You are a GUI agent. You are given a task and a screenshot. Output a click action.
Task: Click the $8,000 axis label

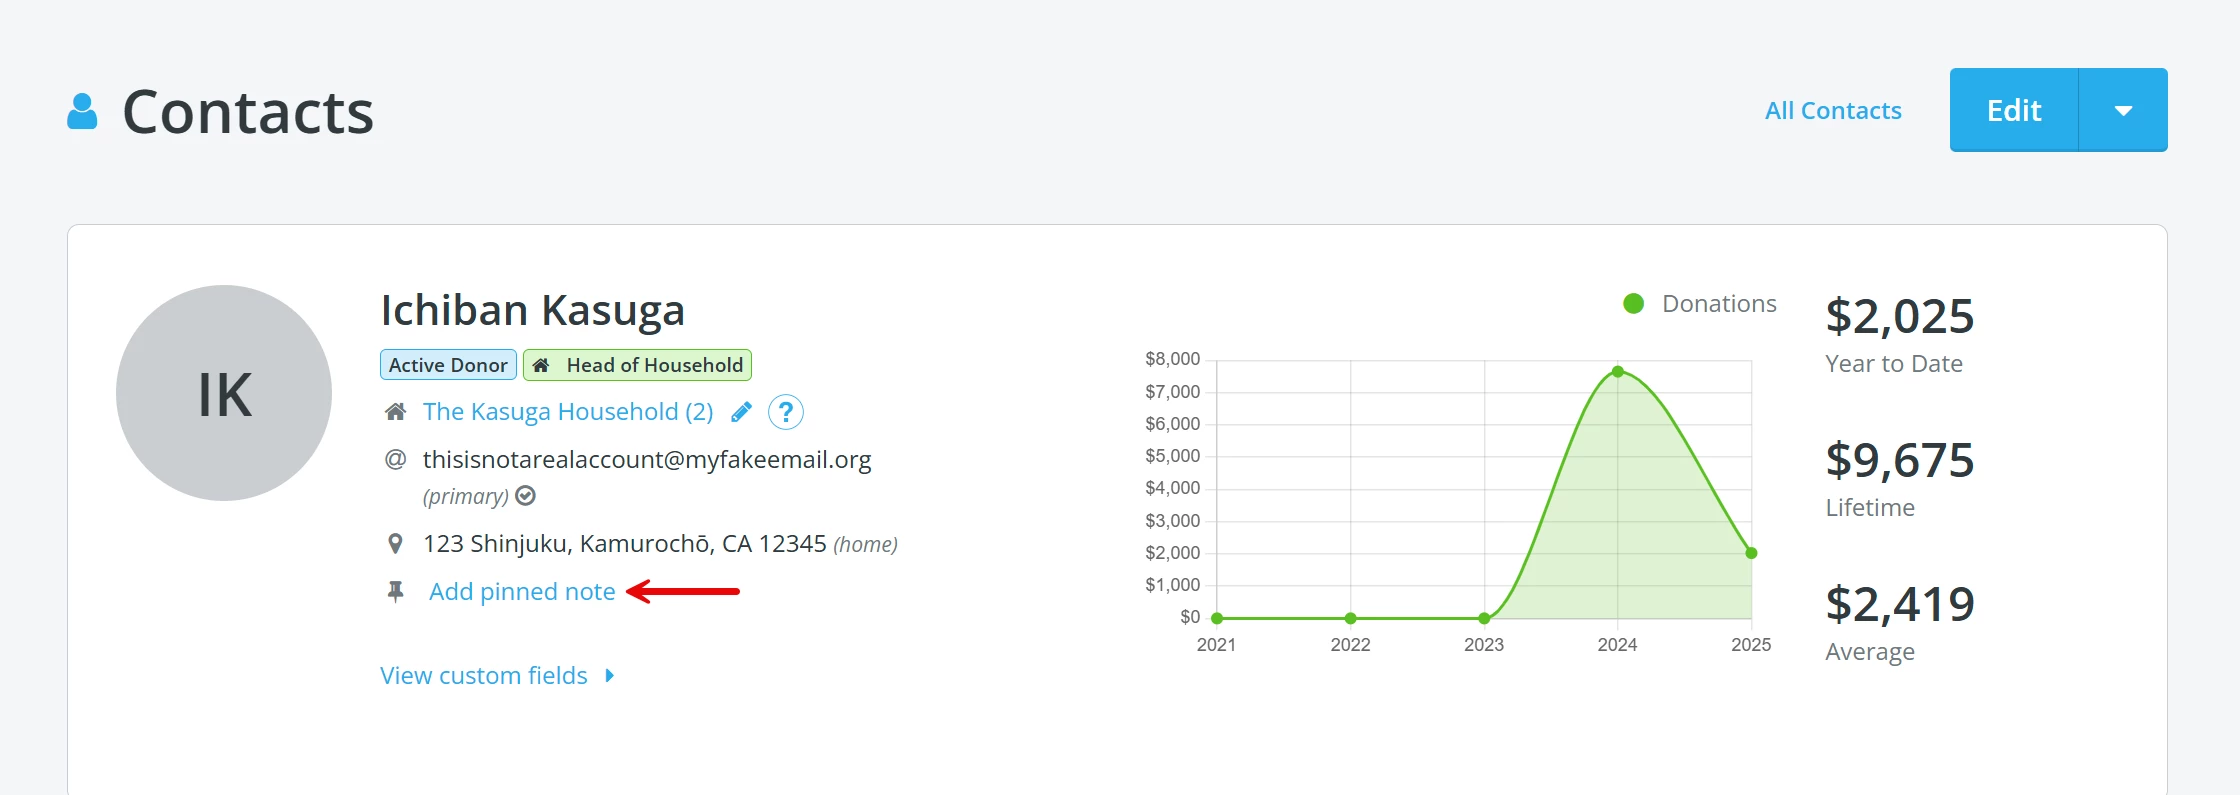(1172, 359)
